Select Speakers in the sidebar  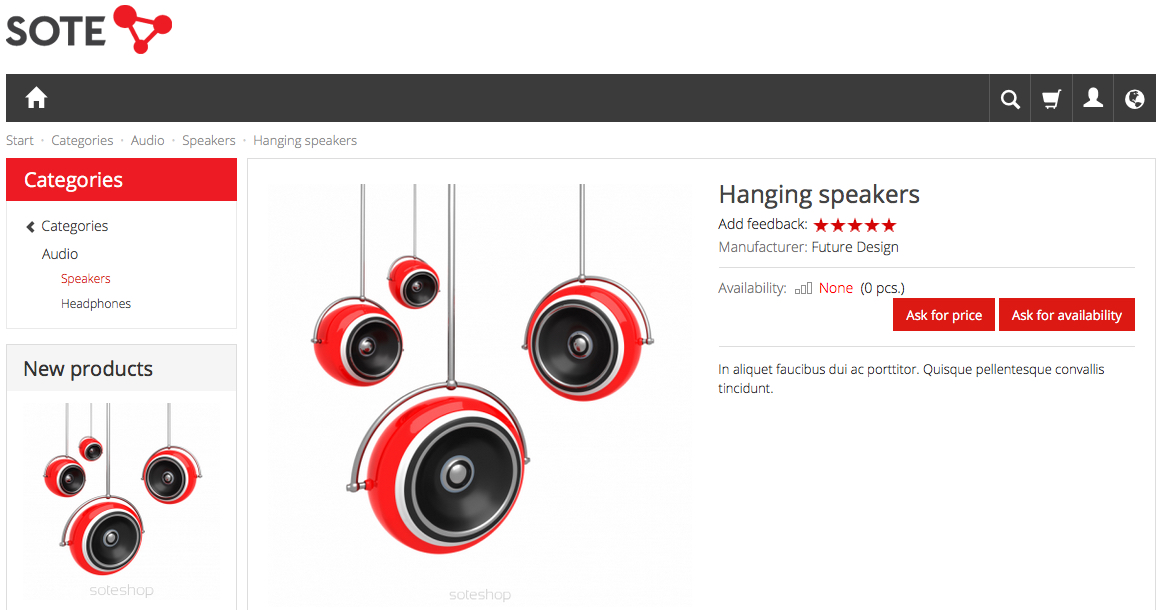(85, 279)
